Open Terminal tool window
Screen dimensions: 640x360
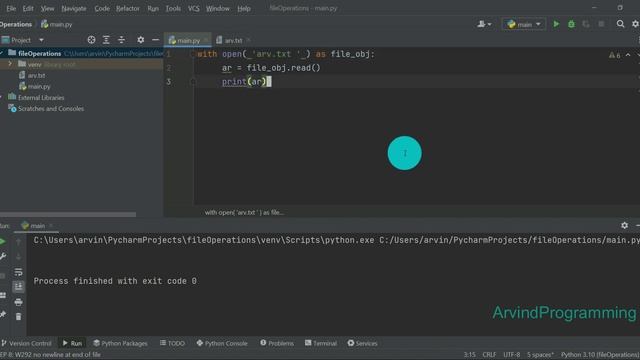click(x=321, y=343)
